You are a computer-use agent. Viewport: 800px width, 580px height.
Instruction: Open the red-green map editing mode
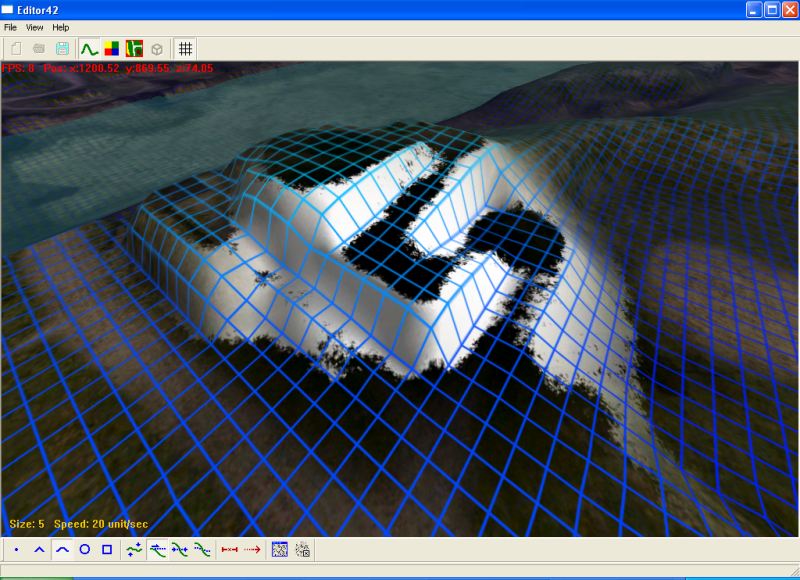pyautogui.click(x=134, y=48)
